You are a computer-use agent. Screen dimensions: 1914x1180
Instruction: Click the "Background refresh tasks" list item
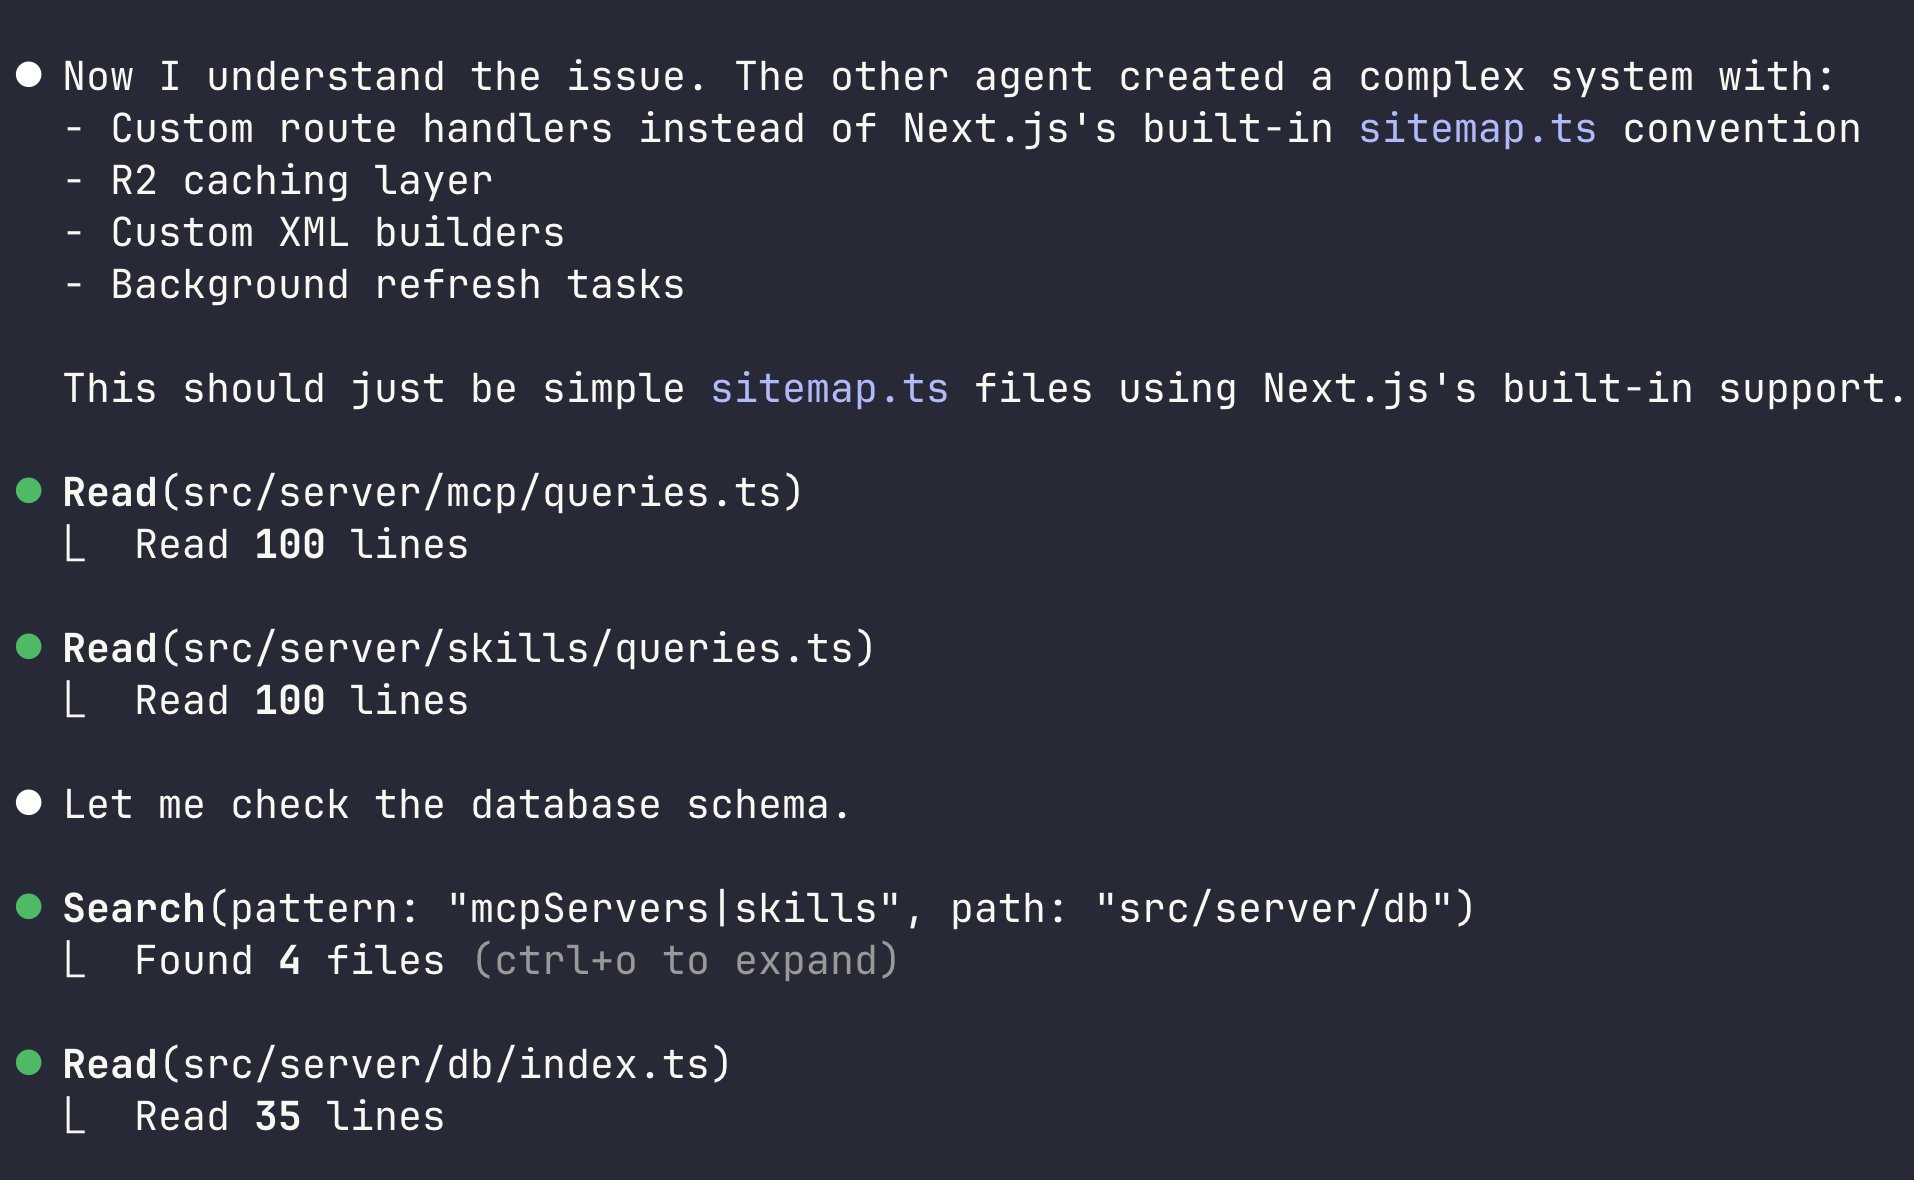point(398,285)
